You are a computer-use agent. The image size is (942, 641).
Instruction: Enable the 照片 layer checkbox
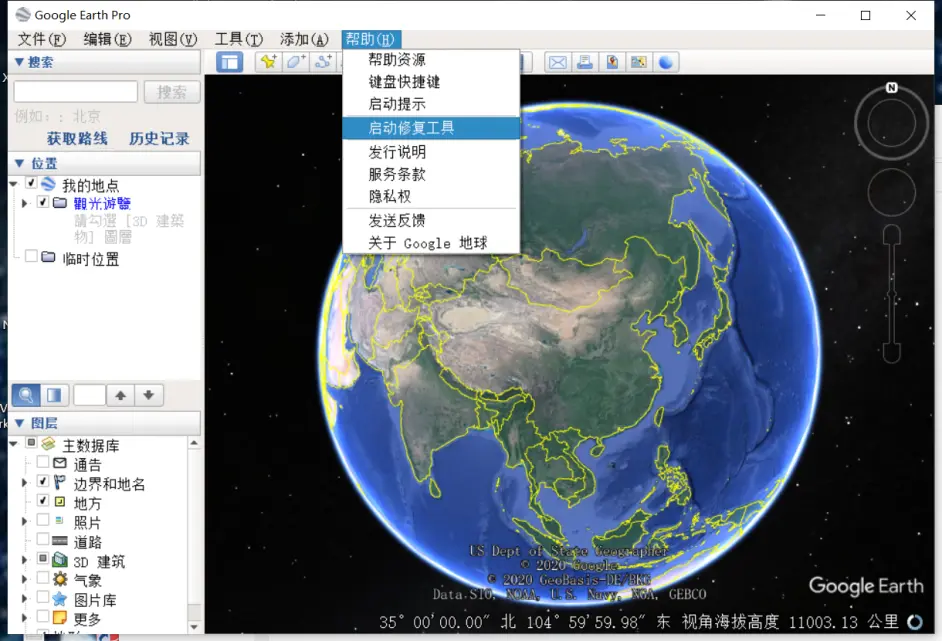[x=43, y=519]
